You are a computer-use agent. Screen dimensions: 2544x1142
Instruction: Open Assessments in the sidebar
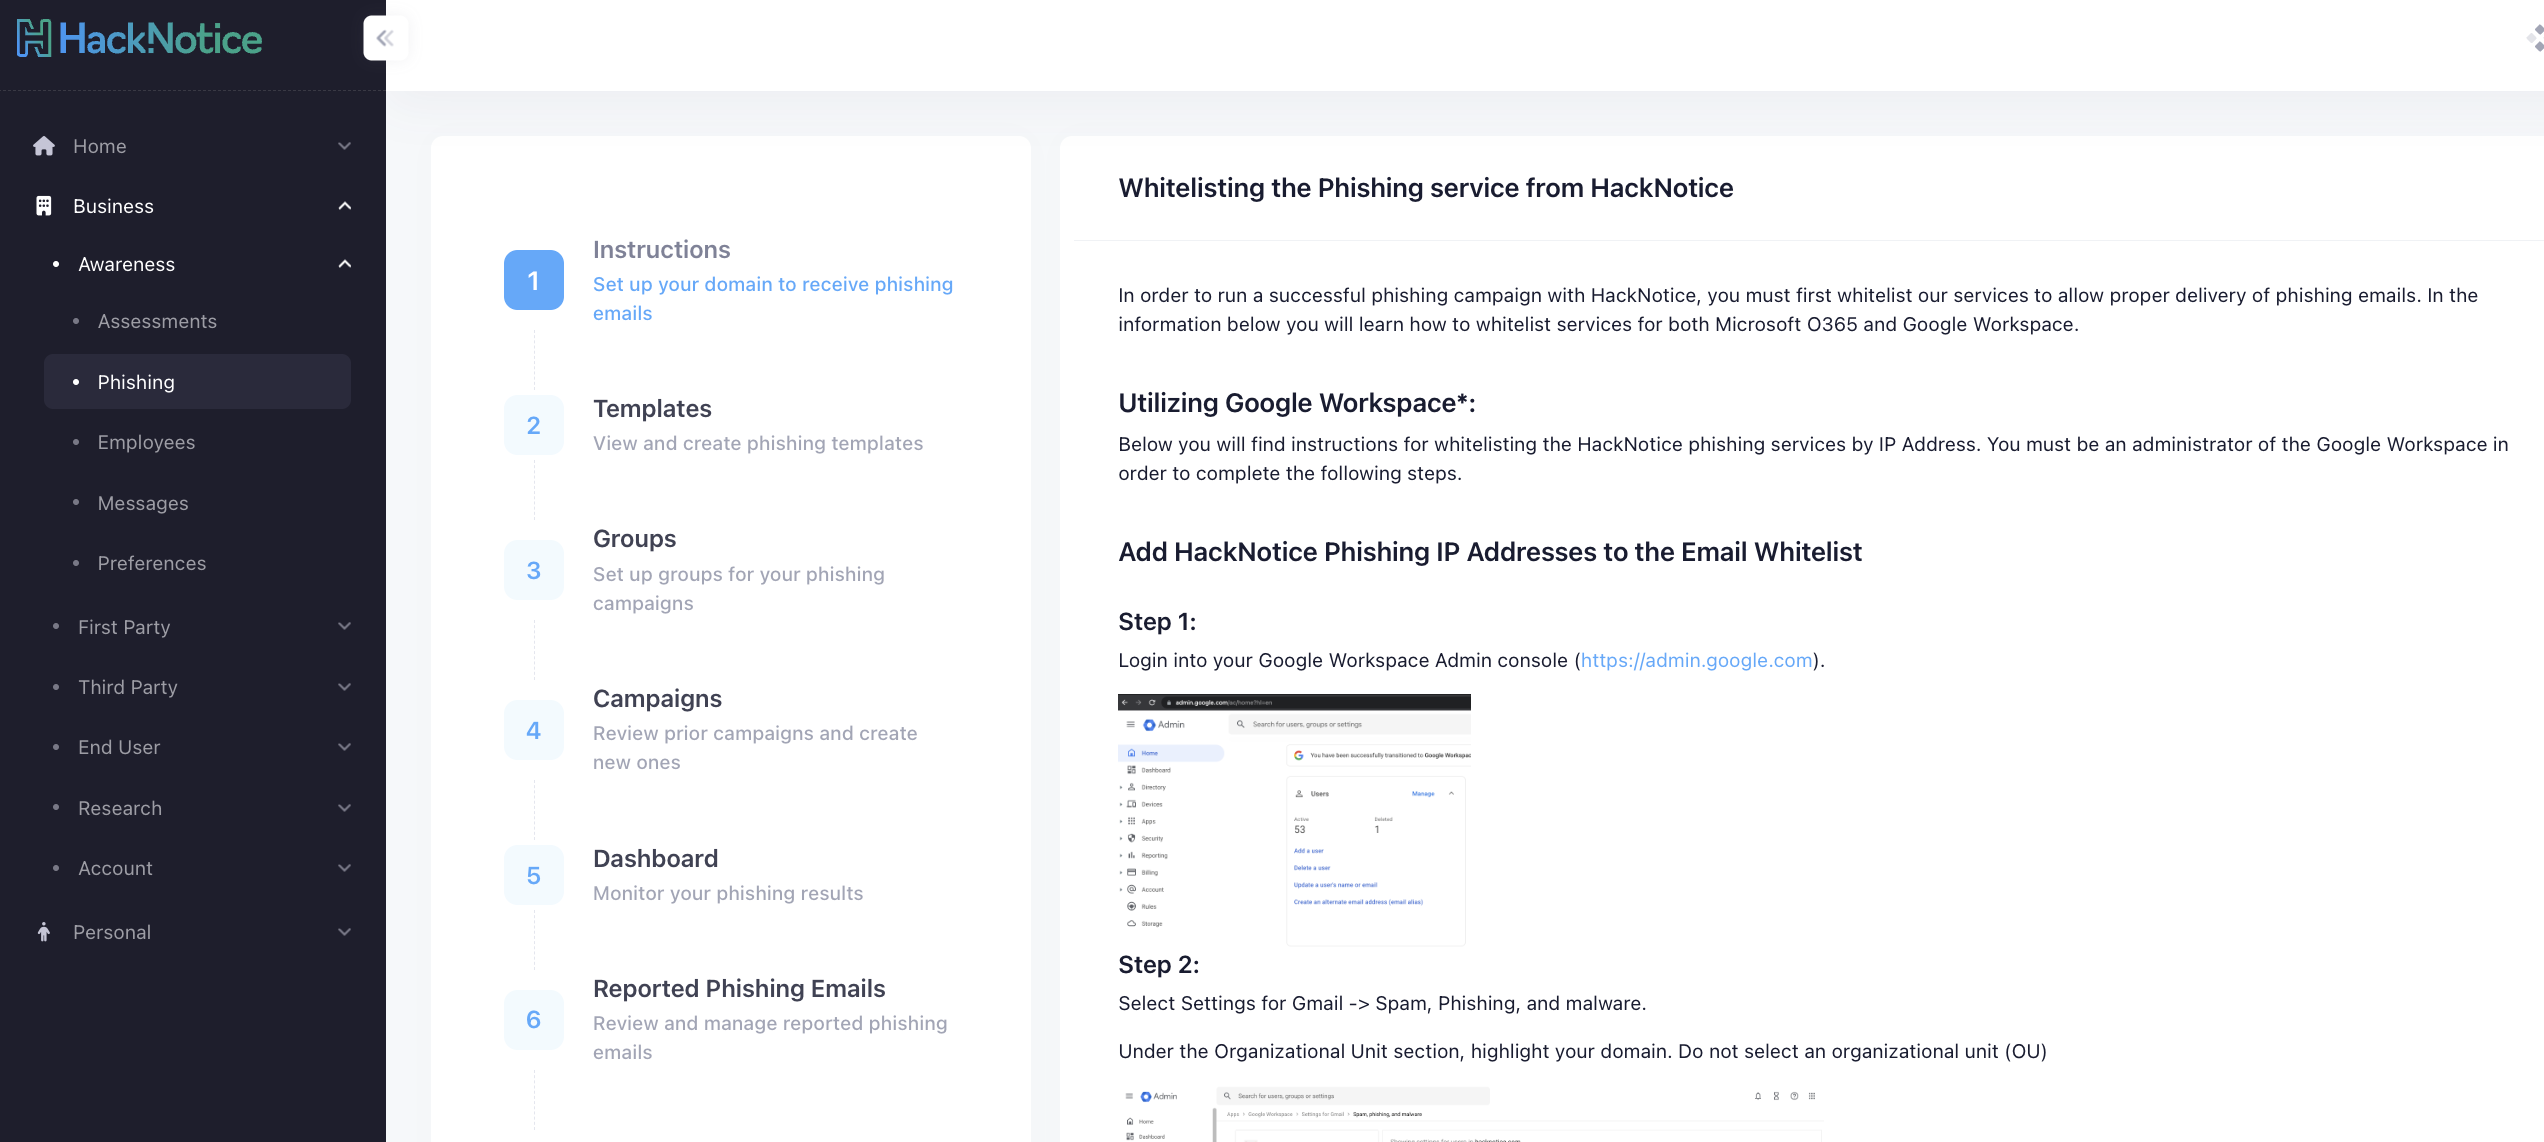[157, 321]
